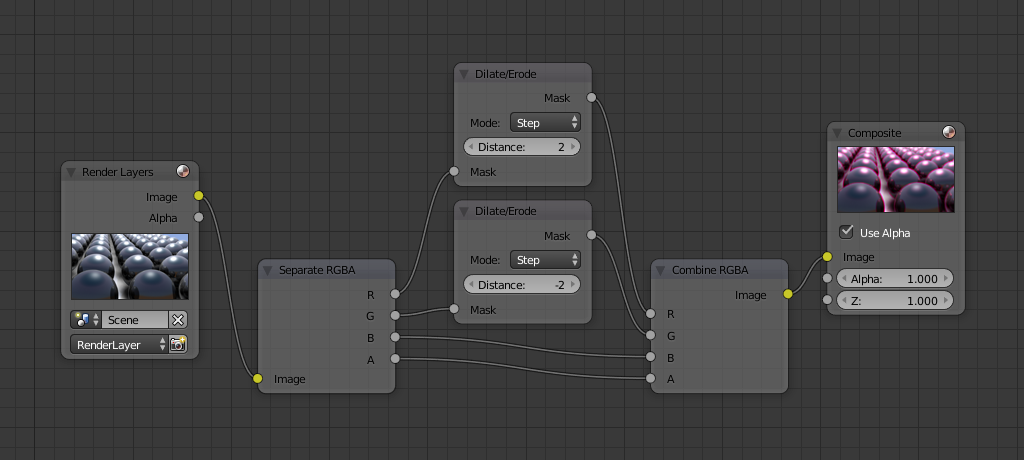Collapse the Composite node

pos(838,133)
